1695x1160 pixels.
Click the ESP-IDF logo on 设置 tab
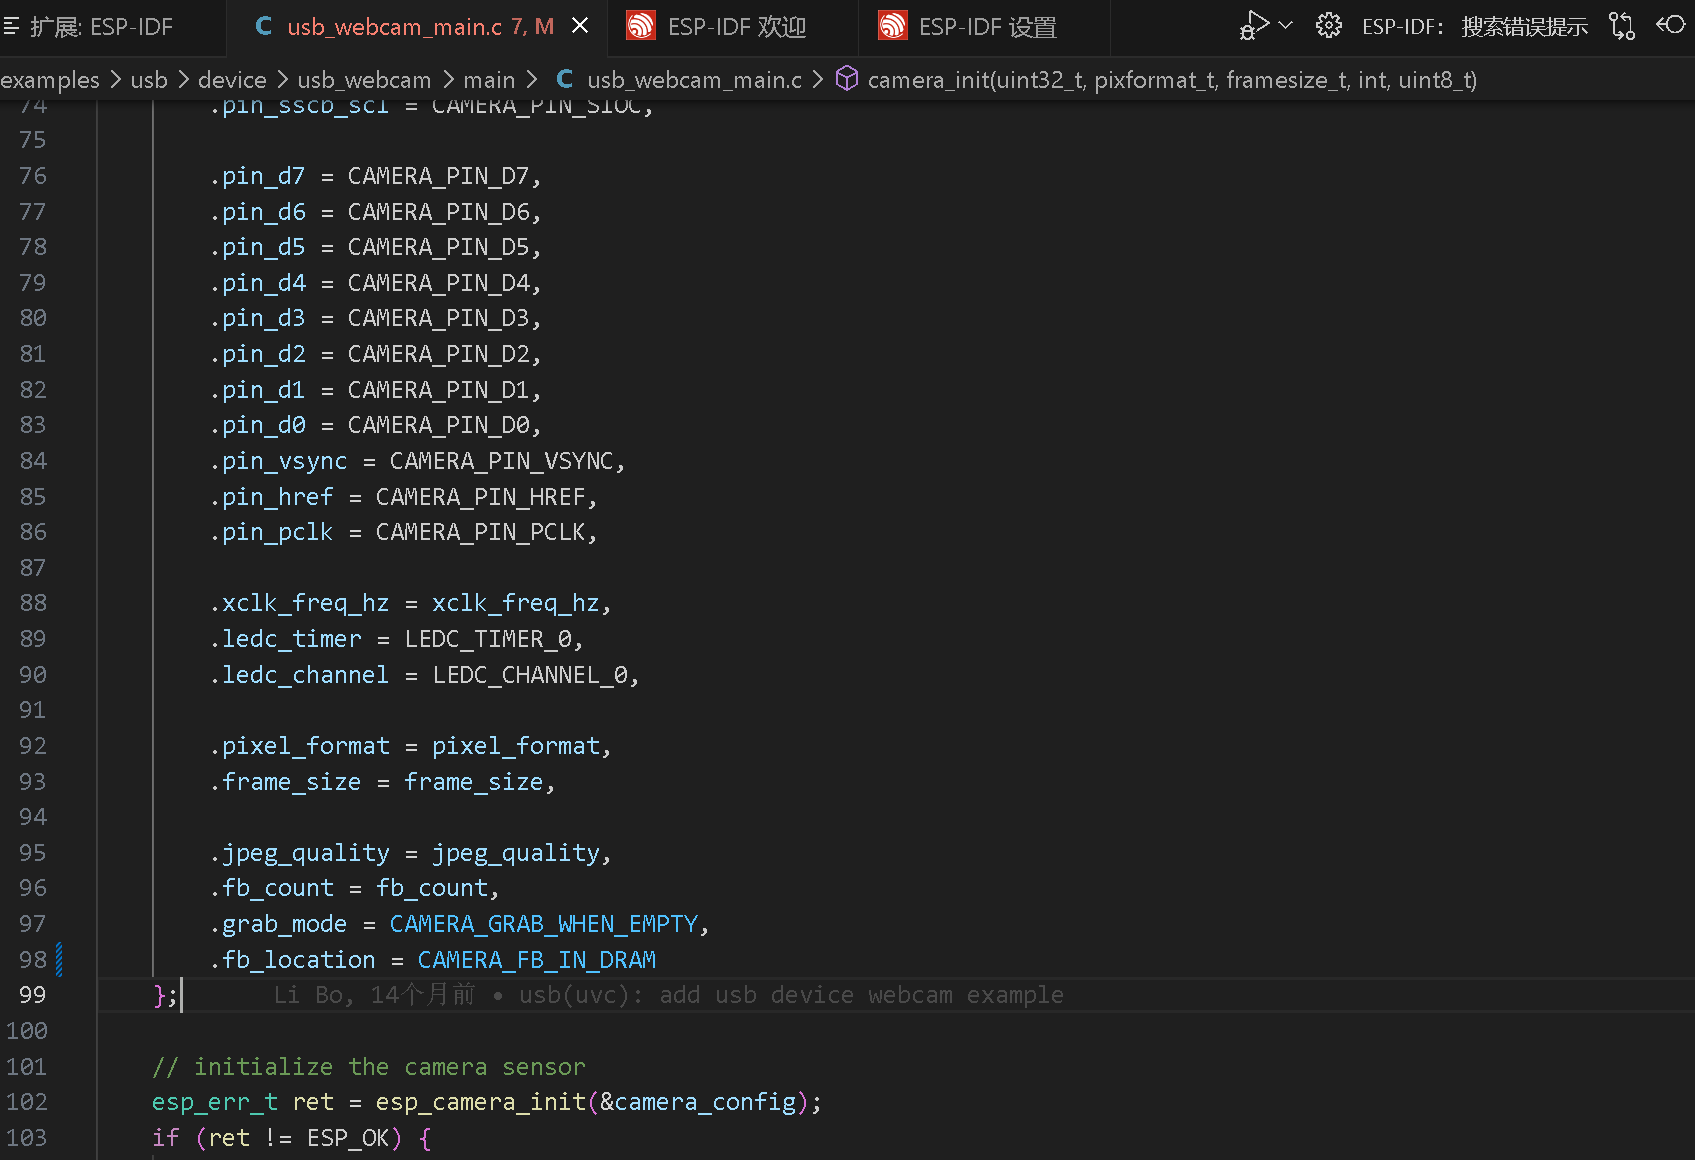[892, 27]
